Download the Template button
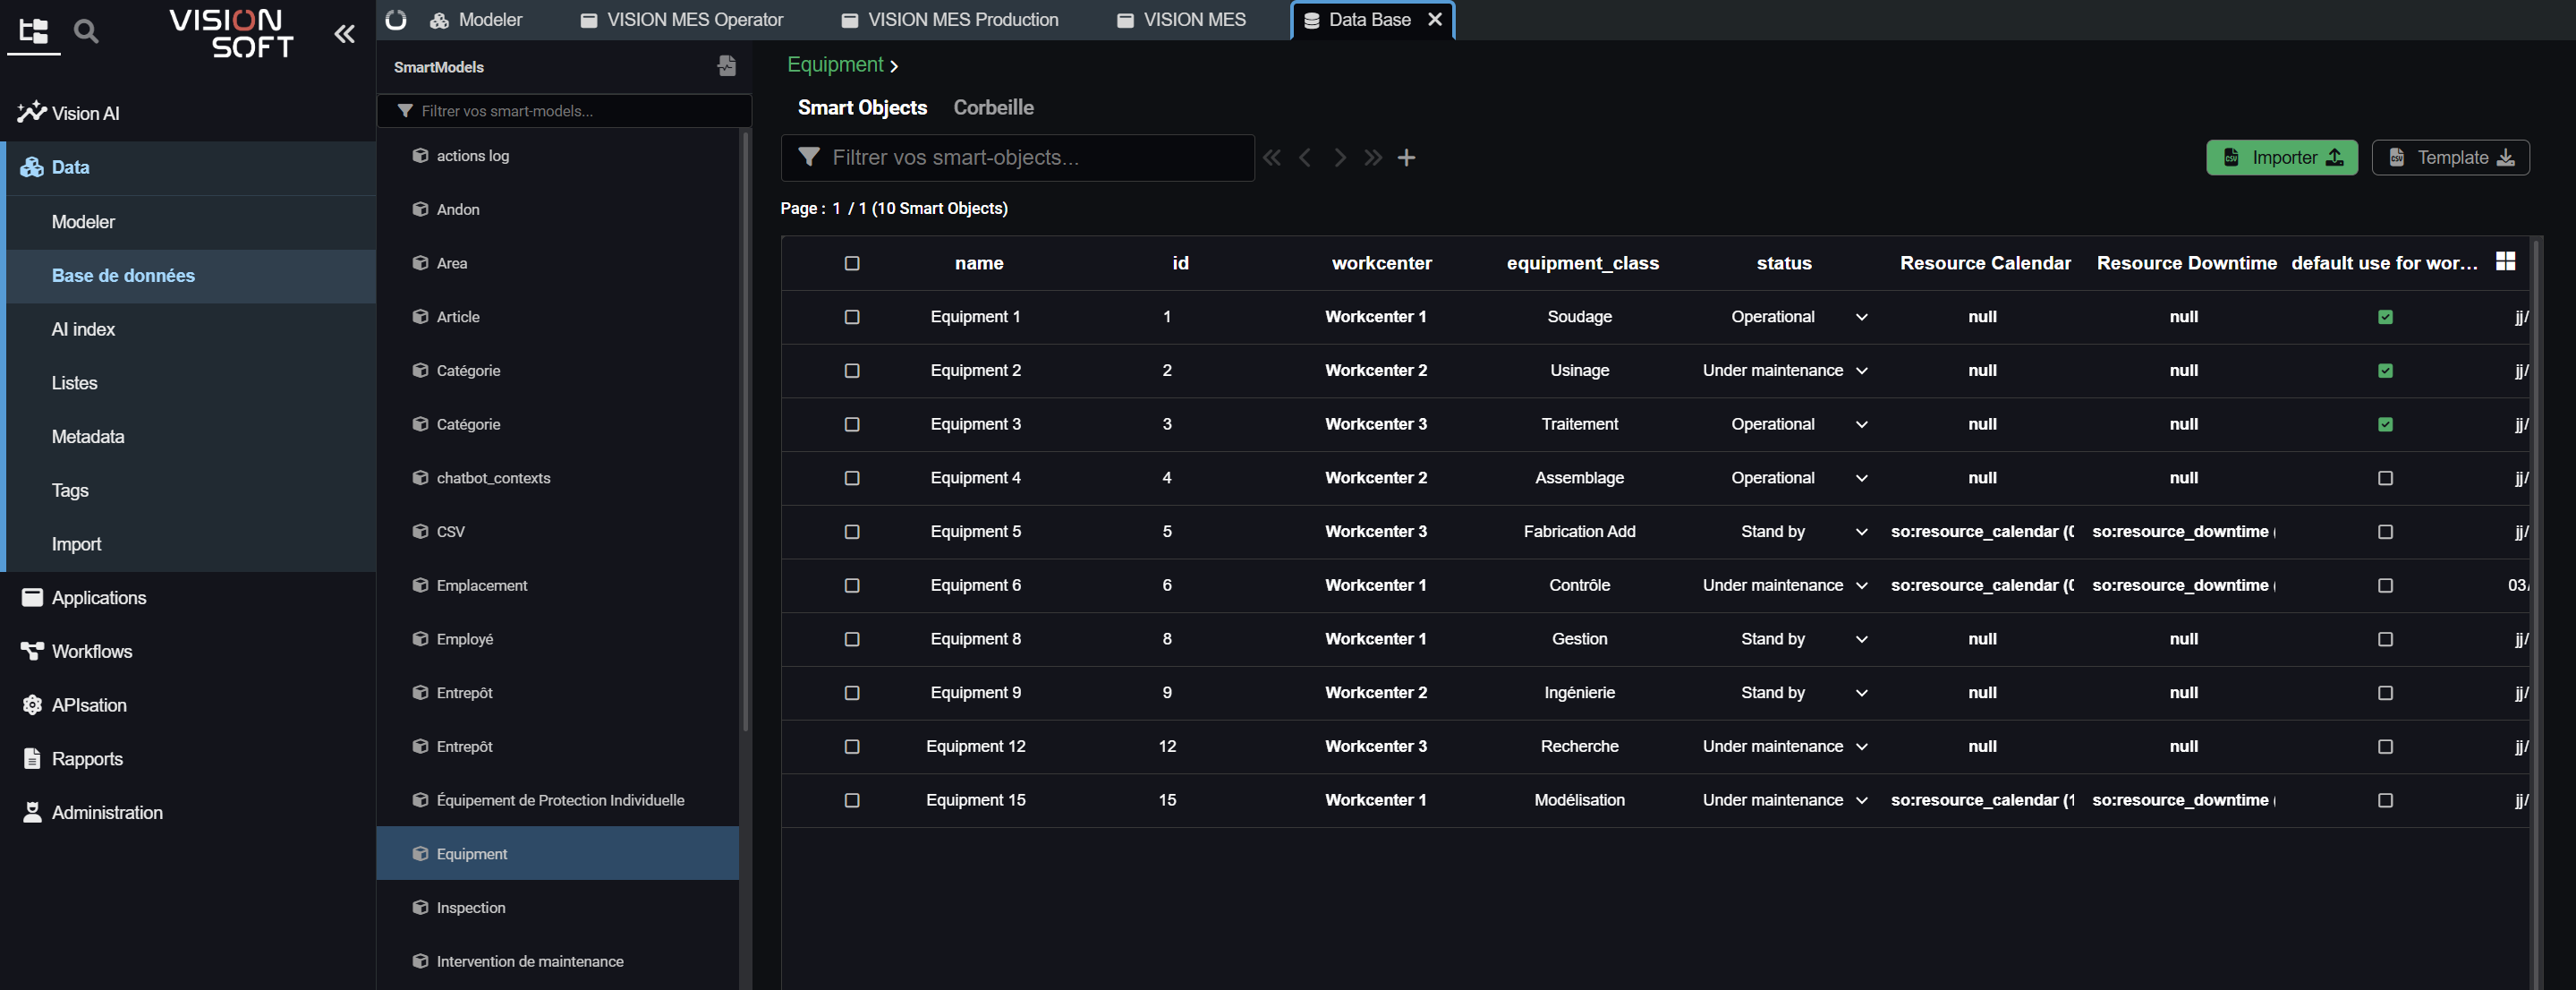This screenshot has height=990, width=2576. tap(2450, 158)
